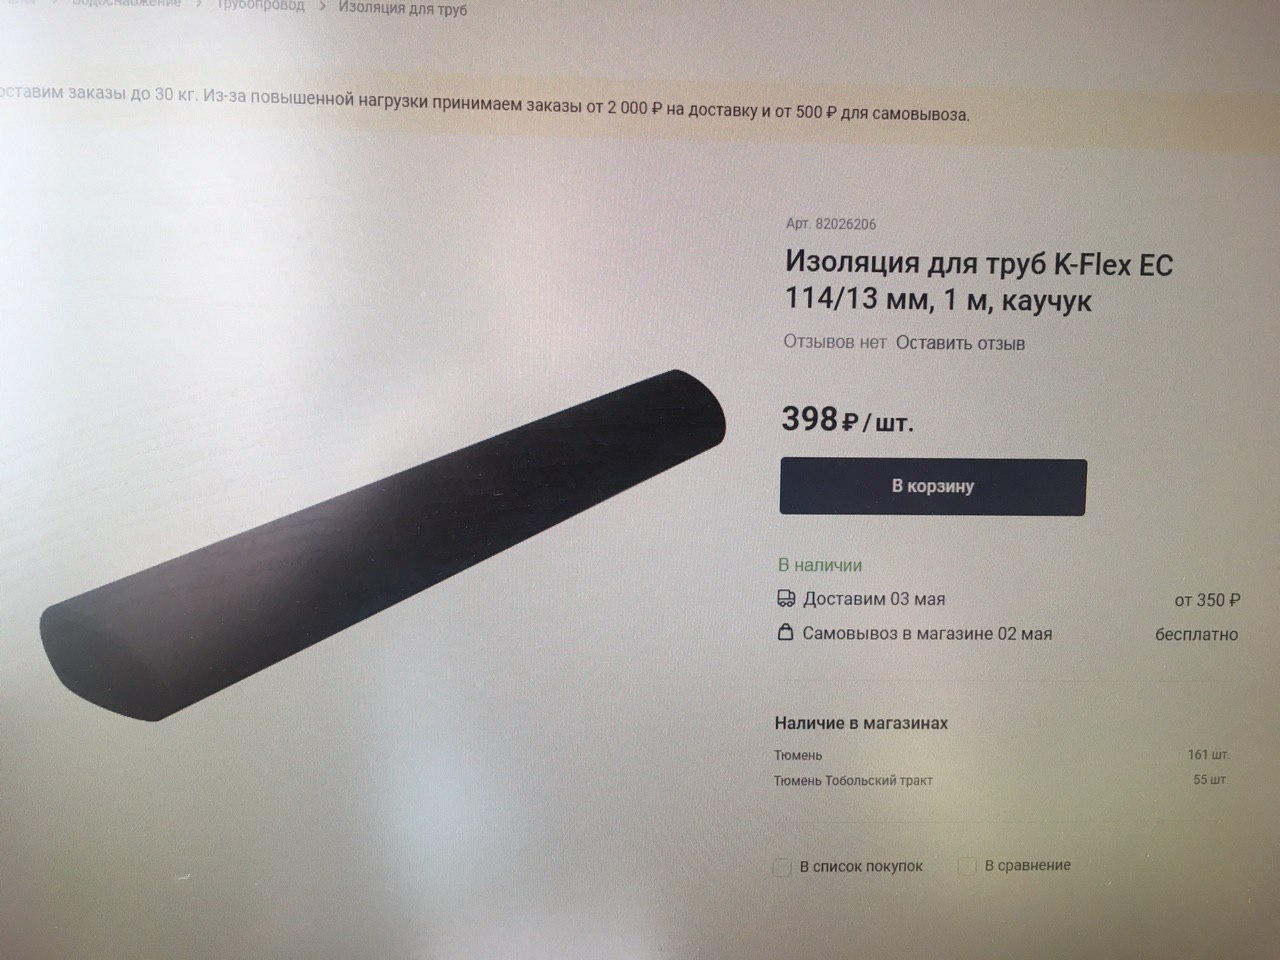1280x960 pixels.
Task: Click the delivery truck icon
Action: coord(786,599)
